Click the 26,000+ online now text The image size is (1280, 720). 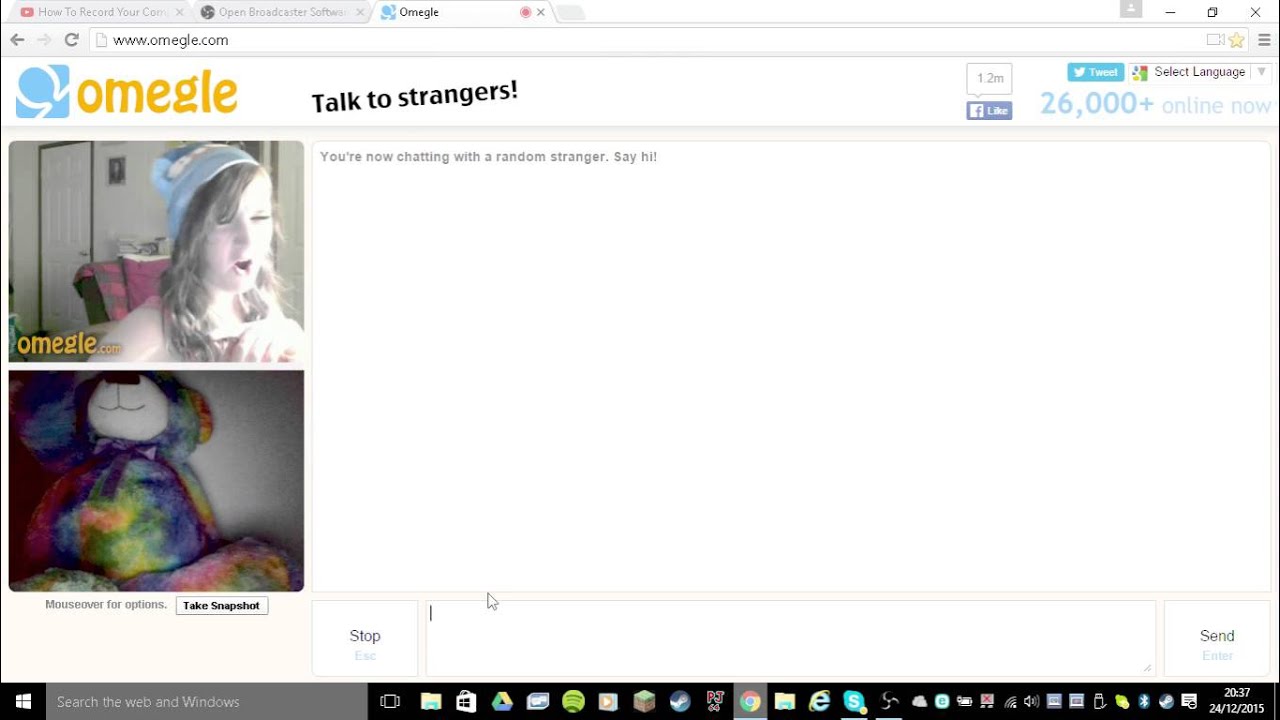pos(1155,104)
